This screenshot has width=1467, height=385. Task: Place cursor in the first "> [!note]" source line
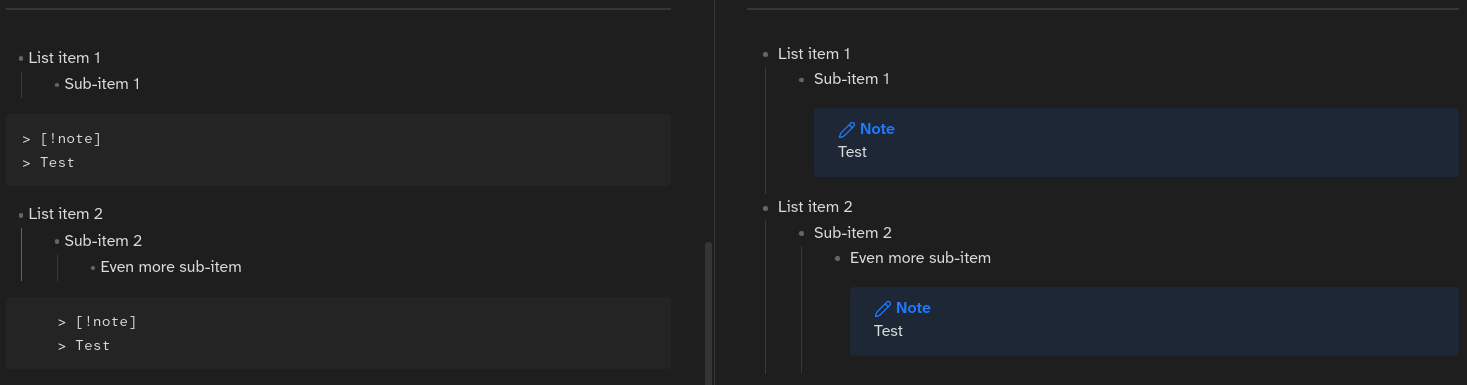[x=62, y=139]
